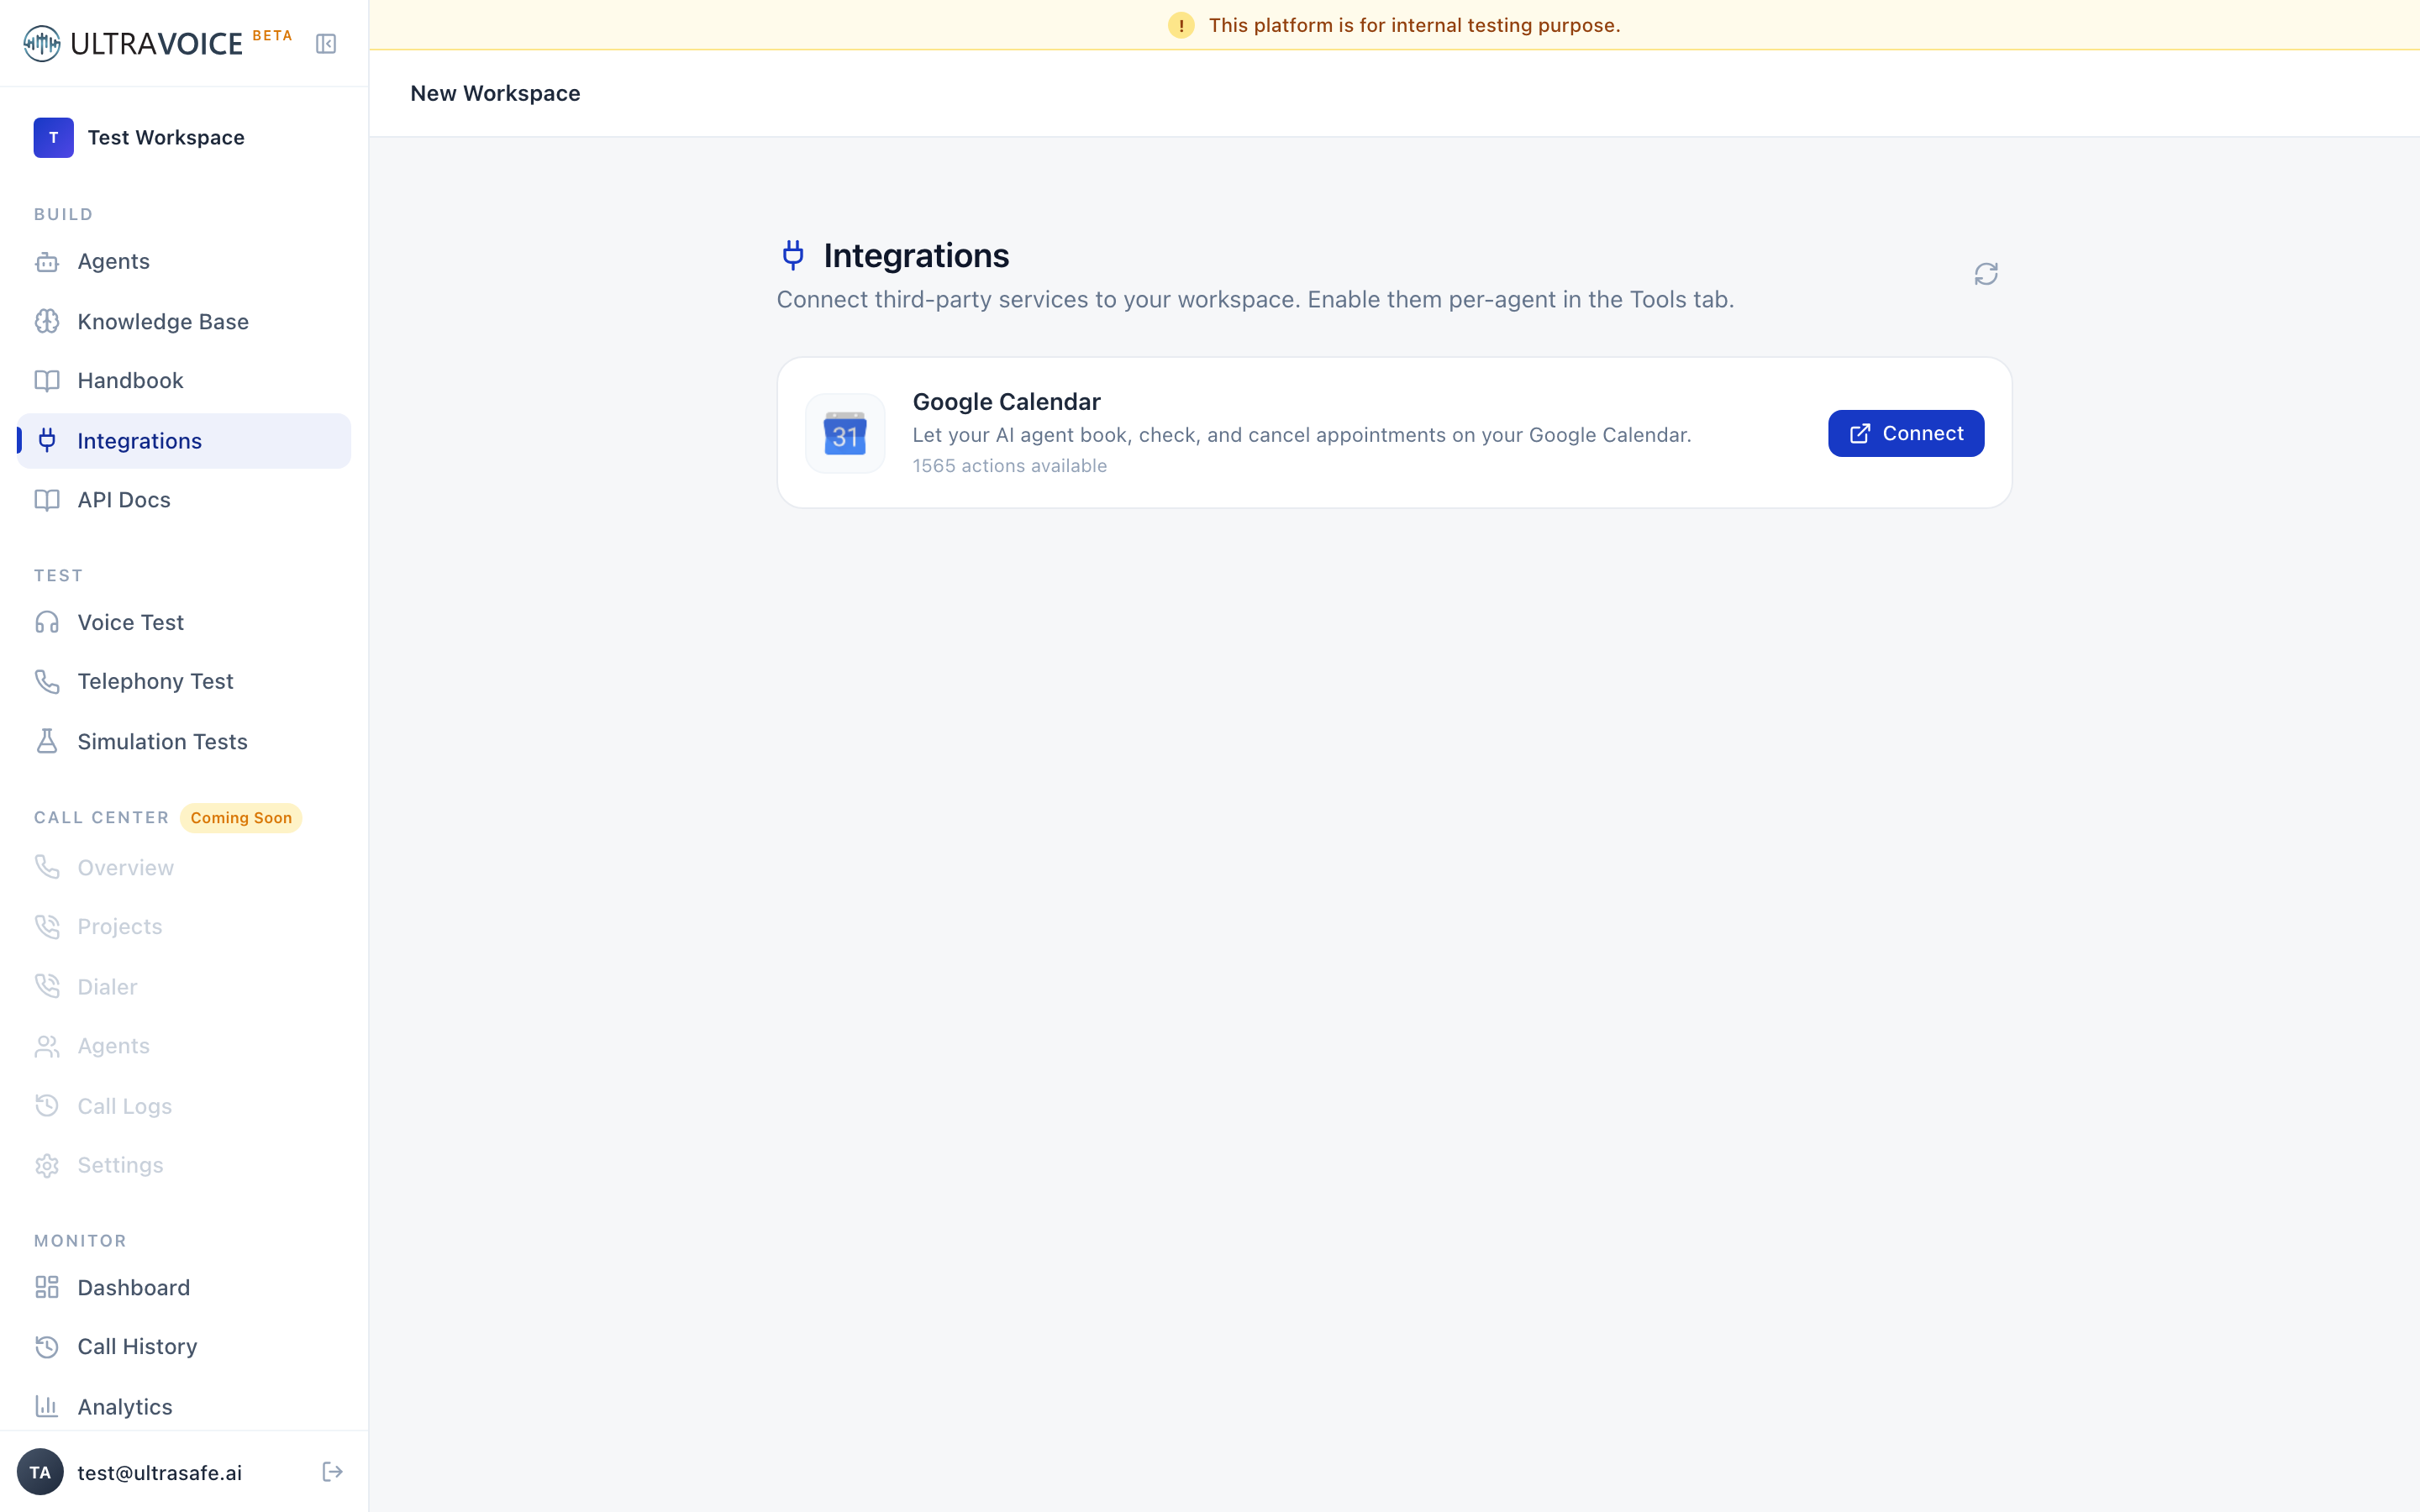Click the Agents robot icon in Build
The height and width of the screenshot is (1512, 2420).
point(47,262)
